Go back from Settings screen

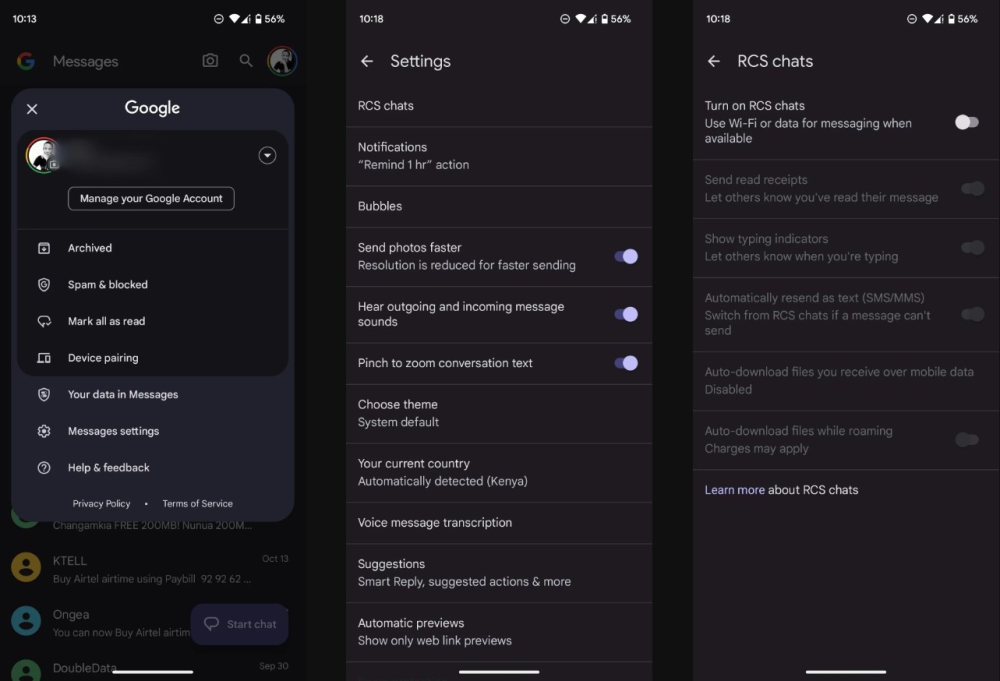pyautogui.click(x=367, y=61)
